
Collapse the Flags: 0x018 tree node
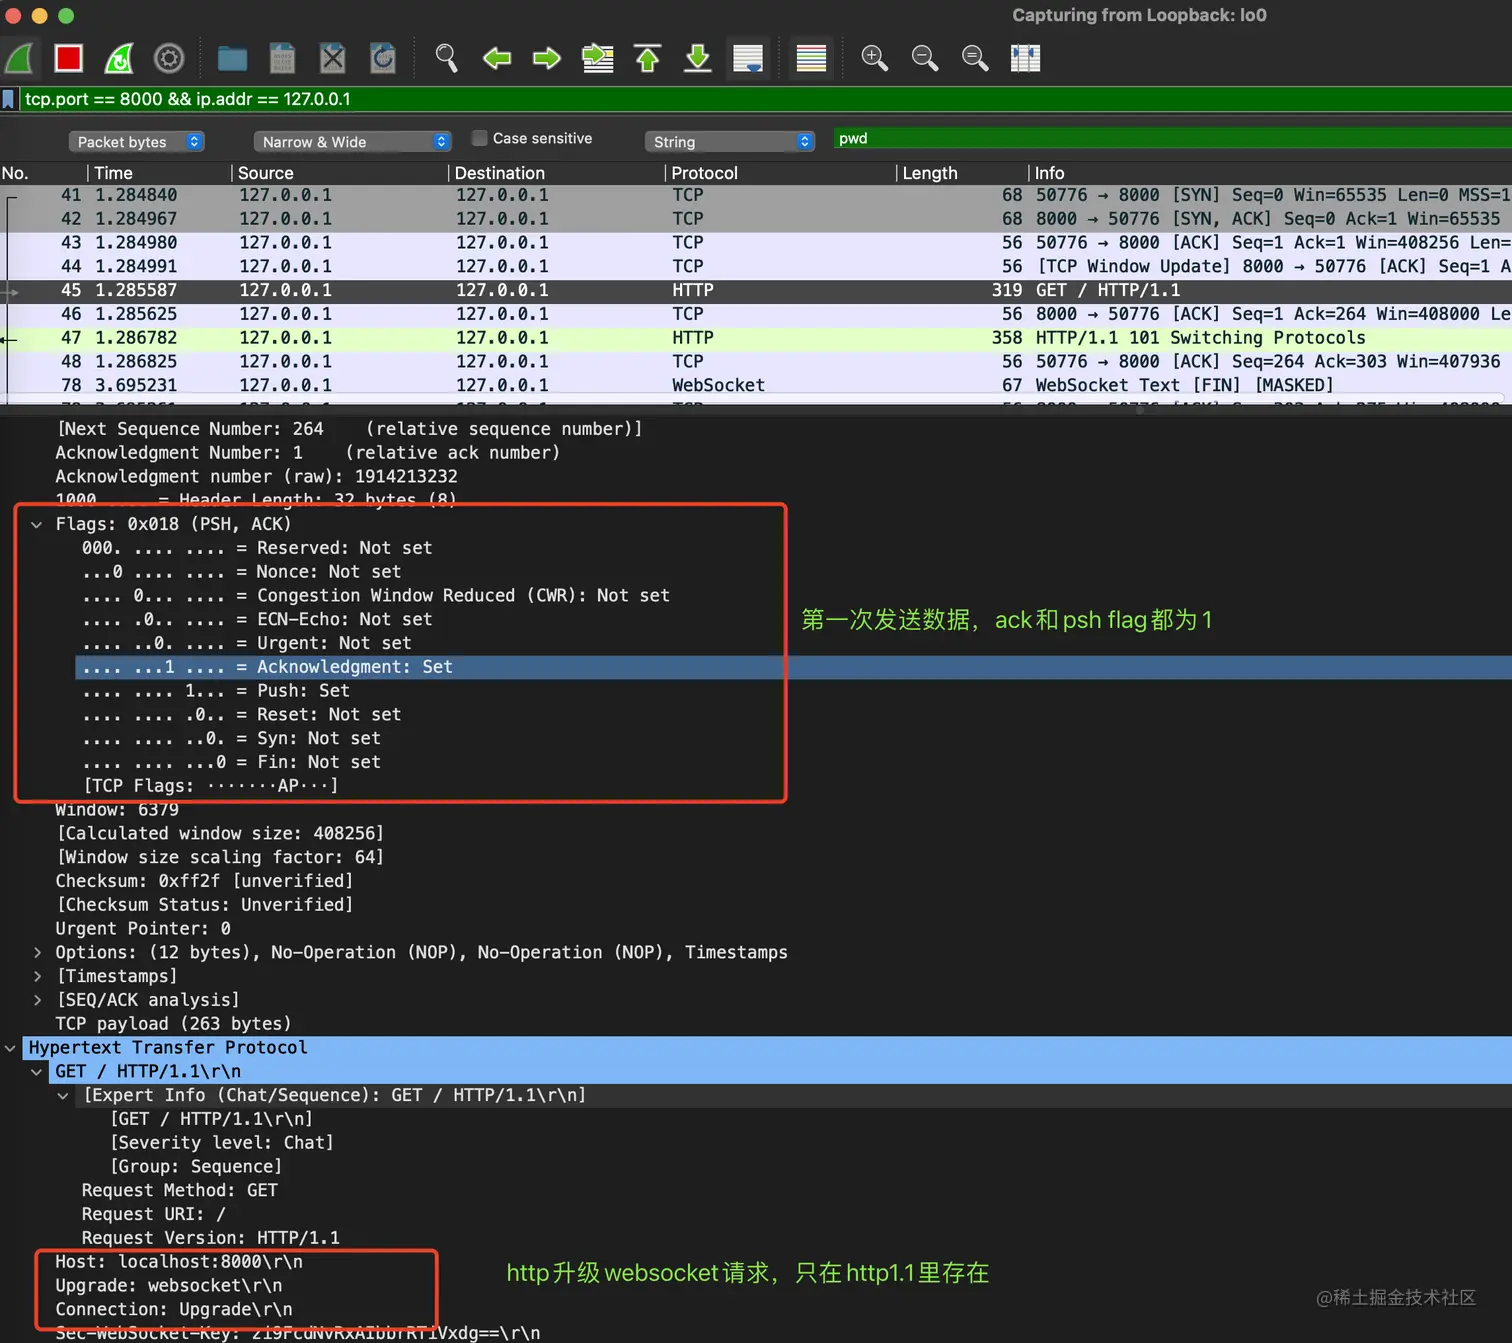pyautogui.click(x=37, y=524)
